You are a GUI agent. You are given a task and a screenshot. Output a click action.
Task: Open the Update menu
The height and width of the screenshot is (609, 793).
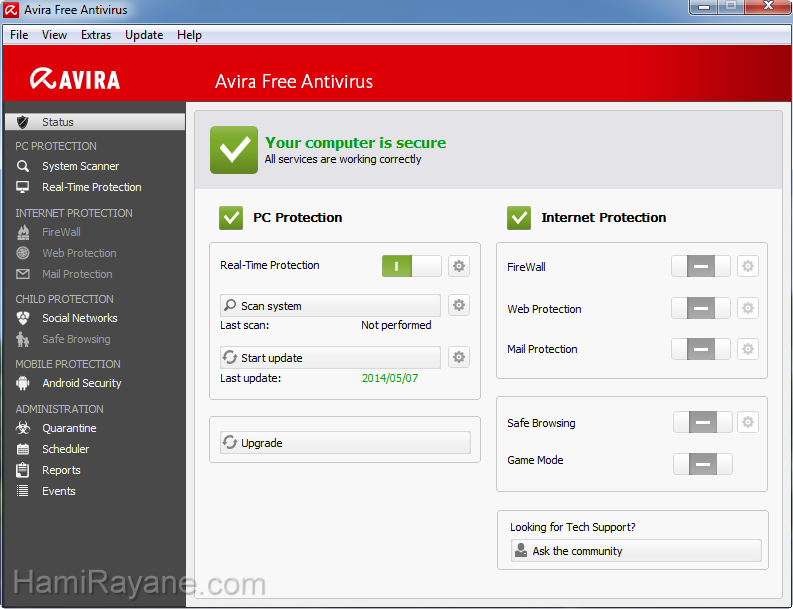point(144,35)
